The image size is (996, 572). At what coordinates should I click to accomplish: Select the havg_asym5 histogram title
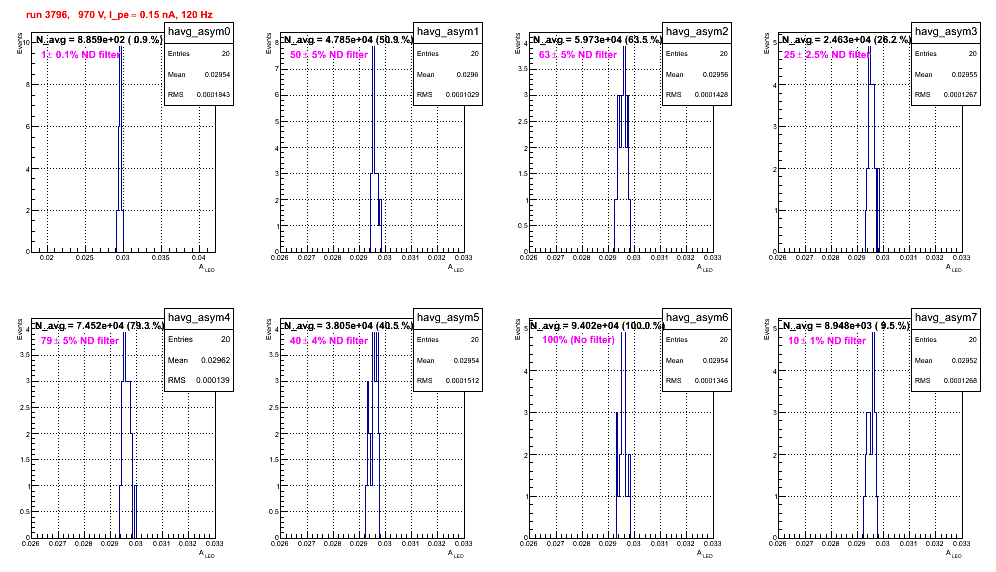[448, 318]
